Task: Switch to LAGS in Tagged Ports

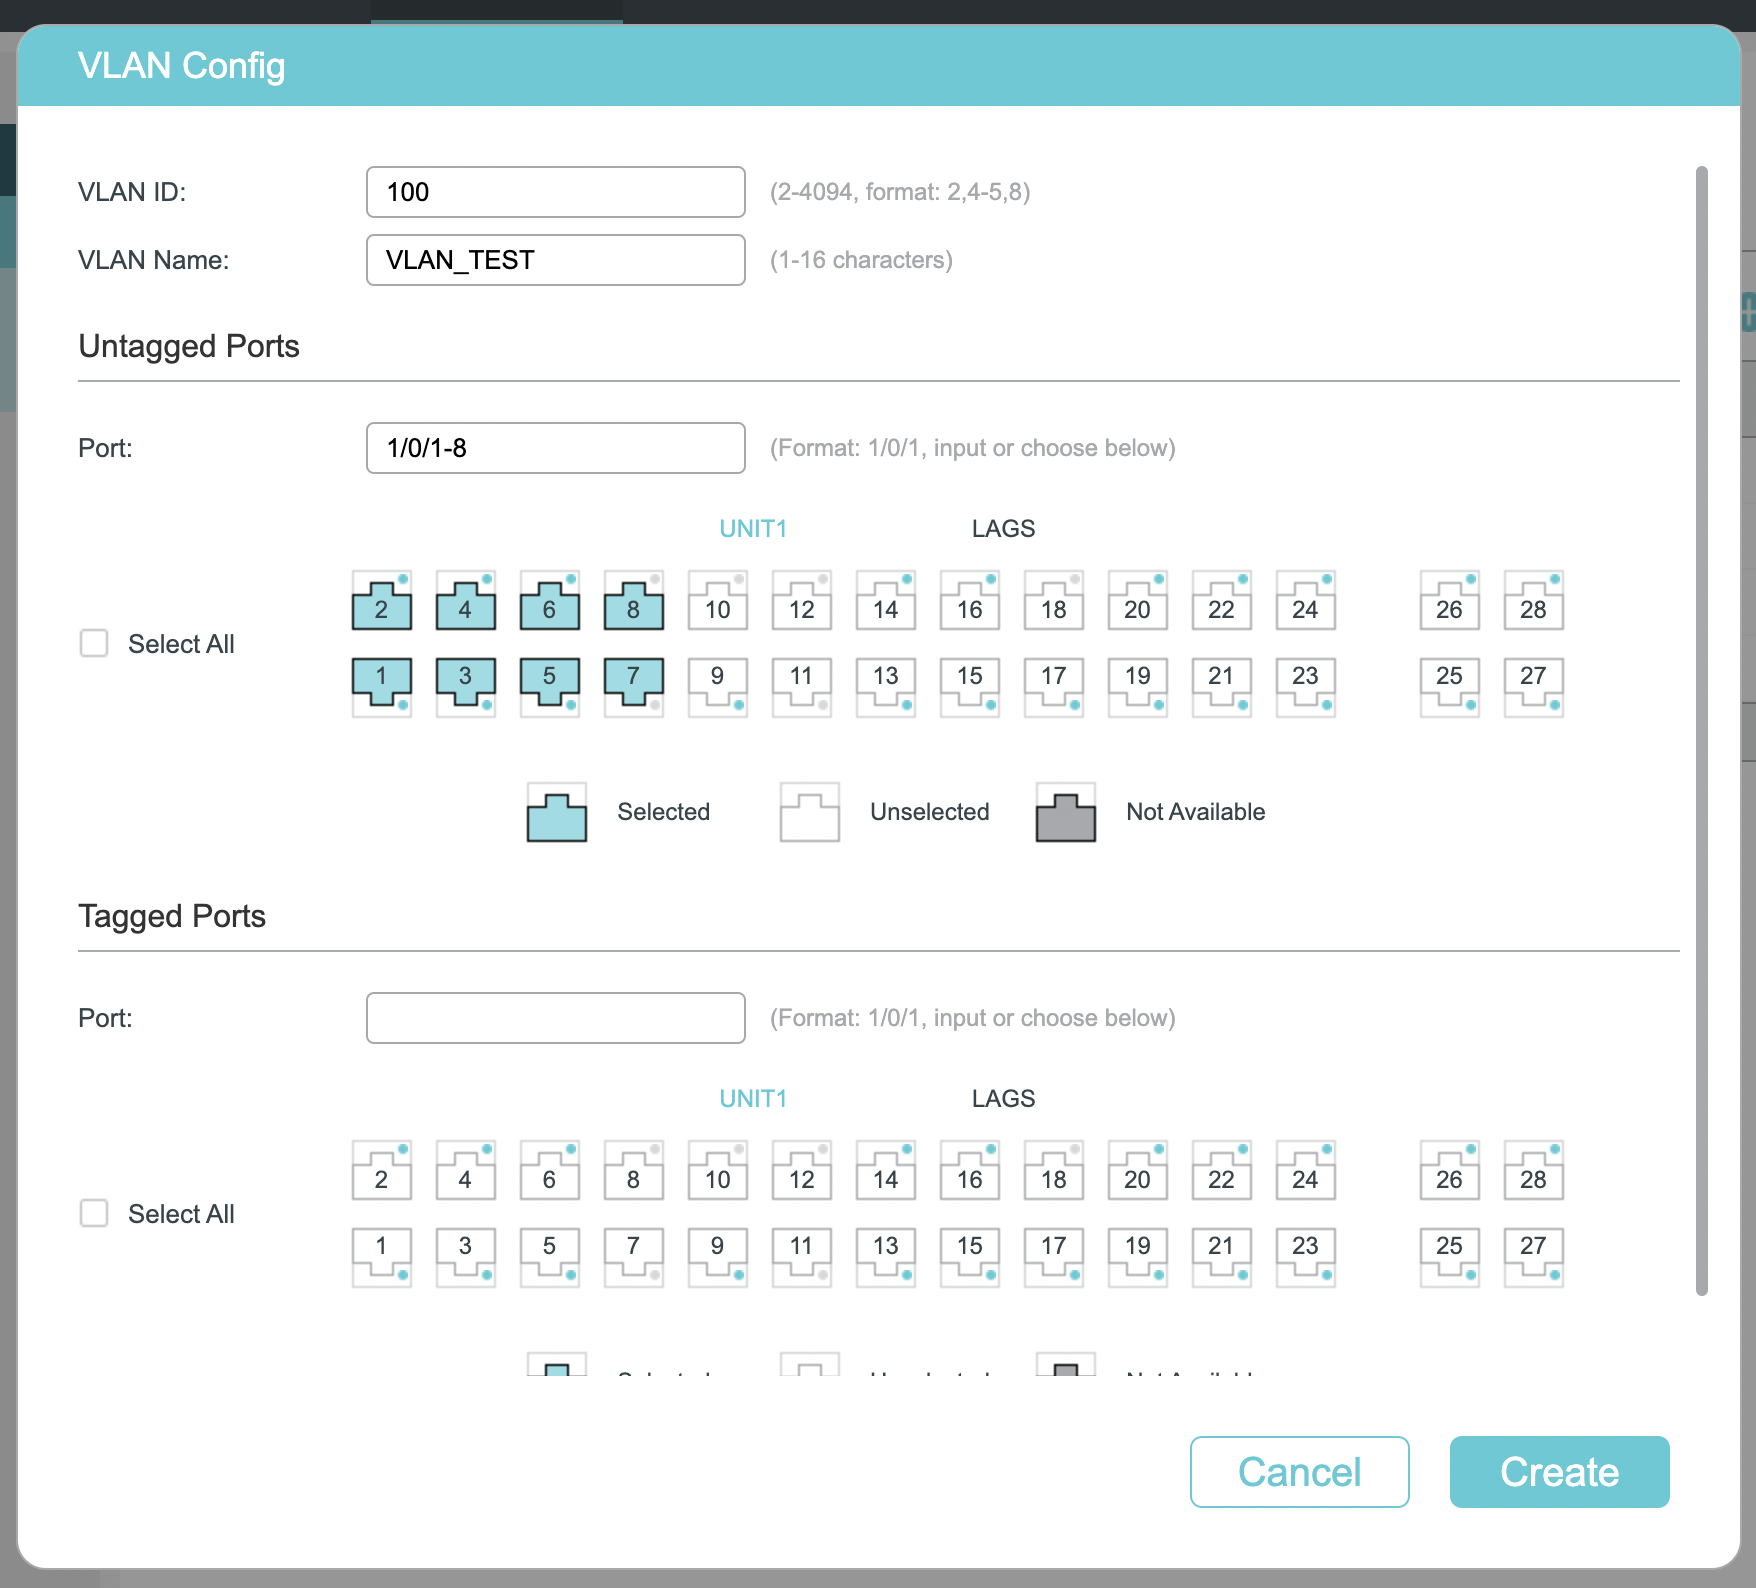Action: (x=1003, y=1099)
